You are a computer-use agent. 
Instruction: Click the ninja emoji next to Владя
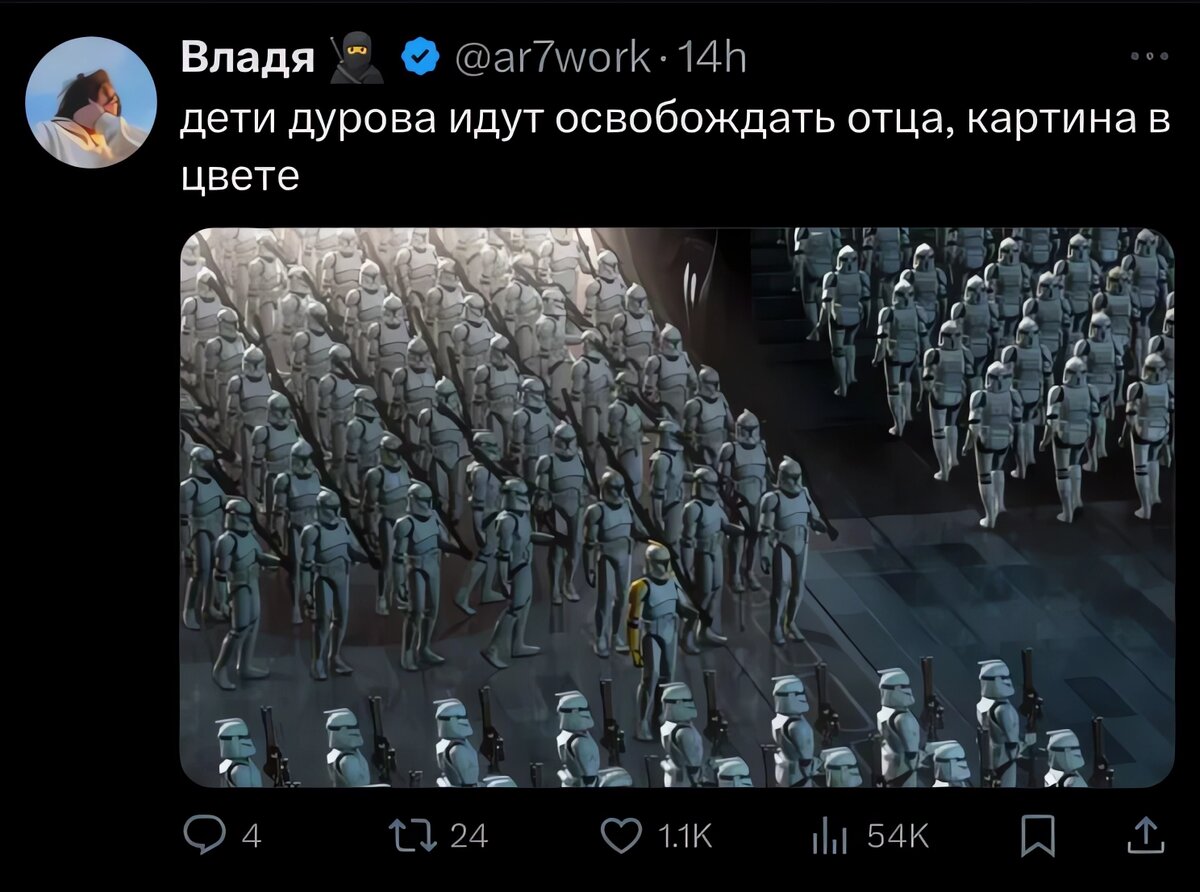(x=356, y=58)
